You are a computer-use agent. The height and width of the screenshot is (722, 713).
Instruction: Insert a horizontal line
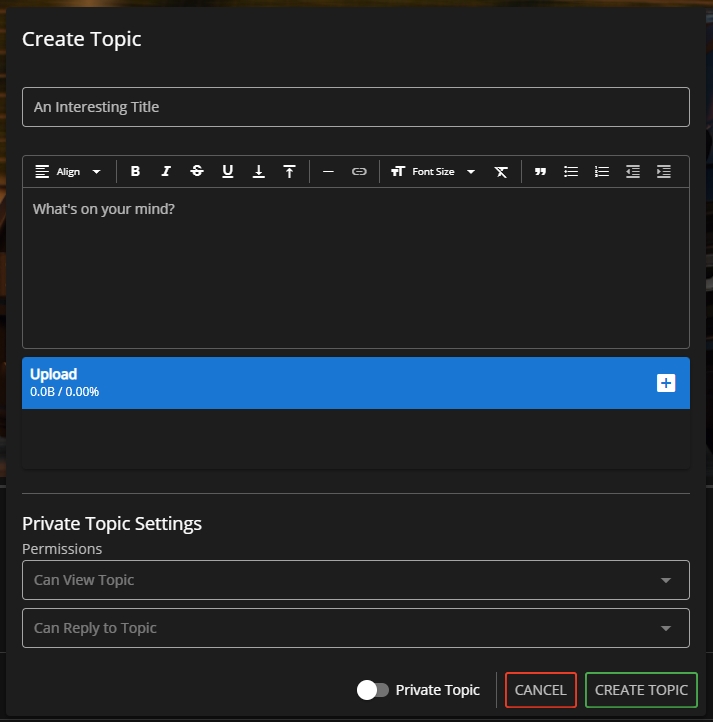(x=328, y=172)
